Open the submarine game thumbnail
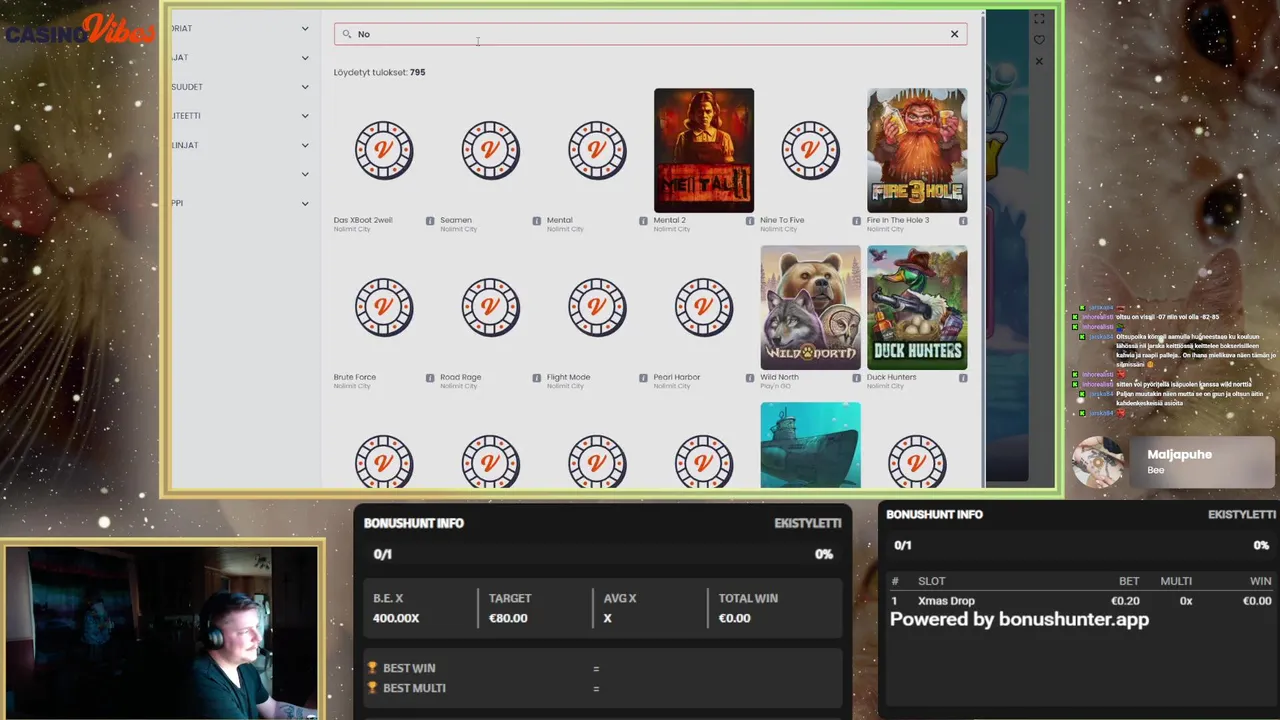Image resolution: width=1280 pixels, height=720 pixels. pyautogui.click(x=810, y=445)
